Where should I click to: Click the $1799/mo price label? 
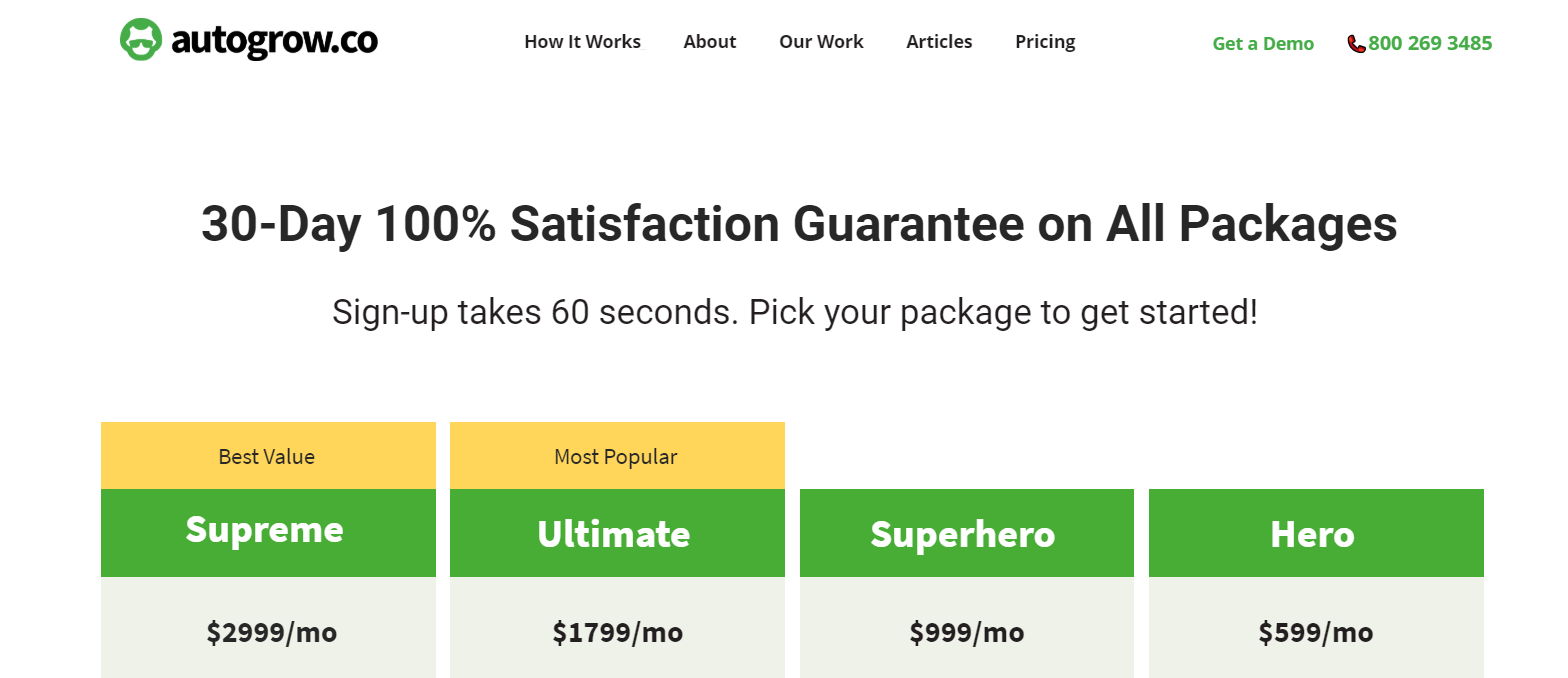(618, 632)
